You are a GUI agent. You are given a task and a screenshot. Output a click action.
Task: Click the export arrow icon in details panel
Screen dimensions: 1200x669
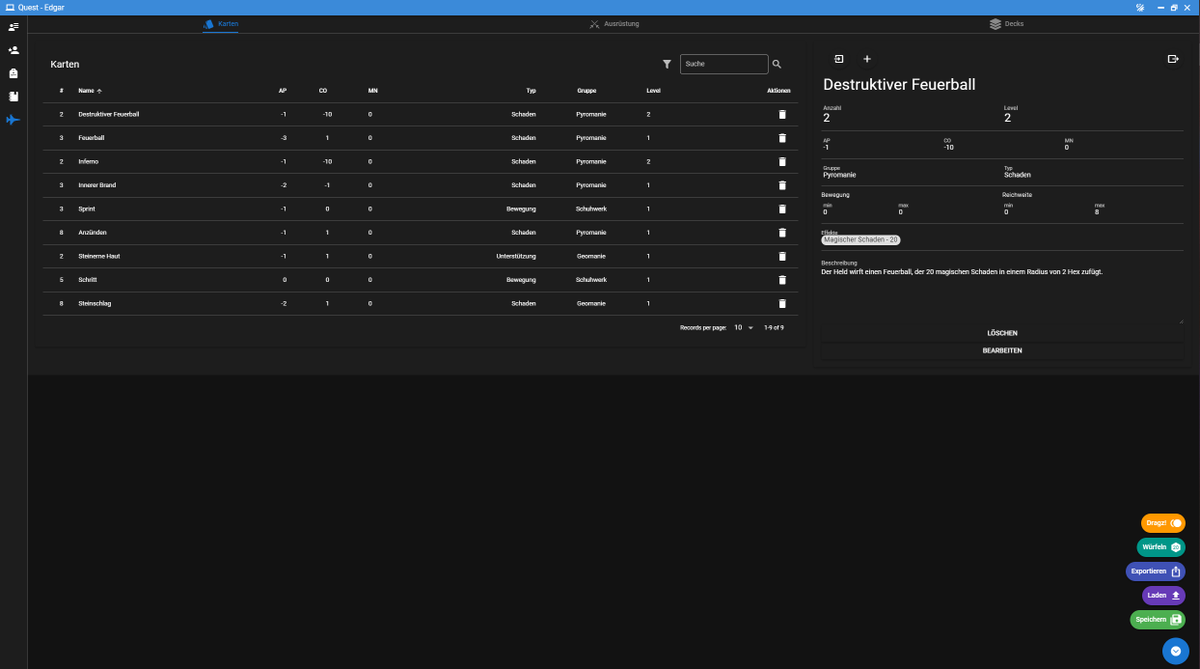coord(1173,59)
